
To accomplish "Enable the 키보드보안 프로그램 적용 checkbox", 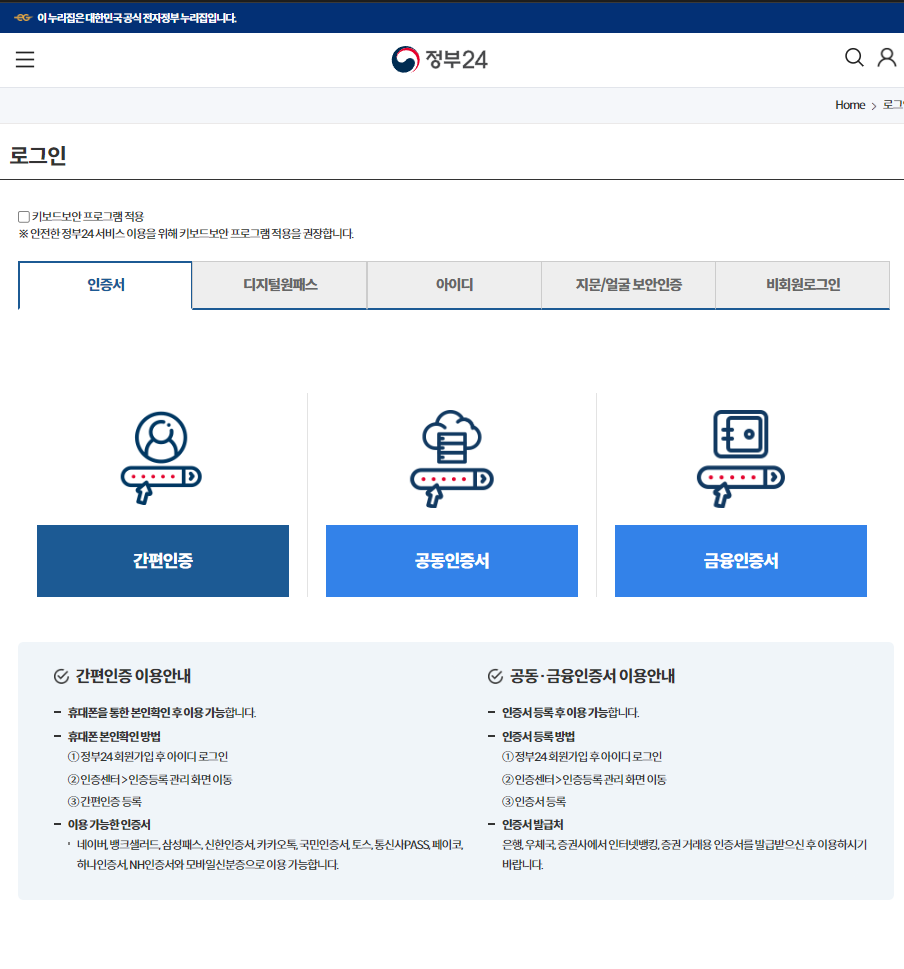I will click(x=23, y=216).
